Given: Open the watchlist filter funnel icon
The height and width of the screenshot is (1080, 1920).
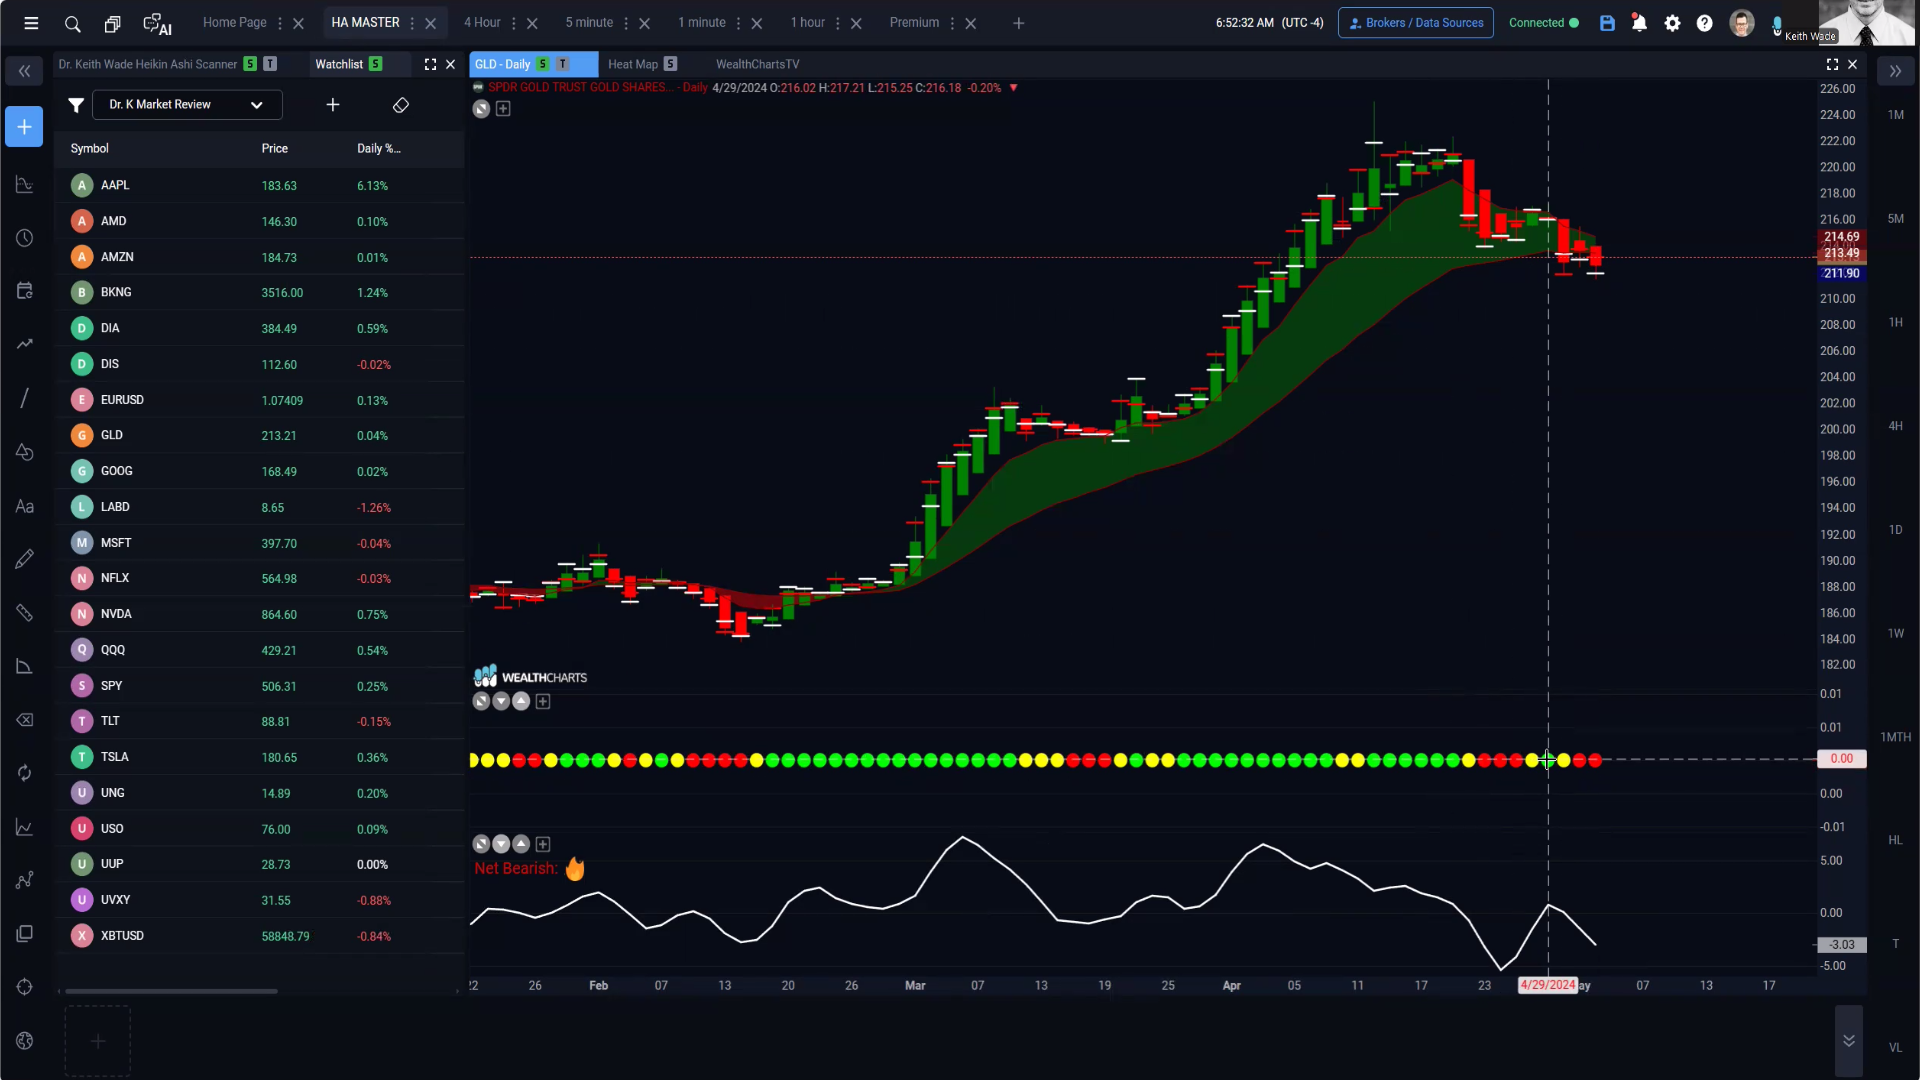Looking at the screenshot, I should pyautogui.click(x=76, y=105).
